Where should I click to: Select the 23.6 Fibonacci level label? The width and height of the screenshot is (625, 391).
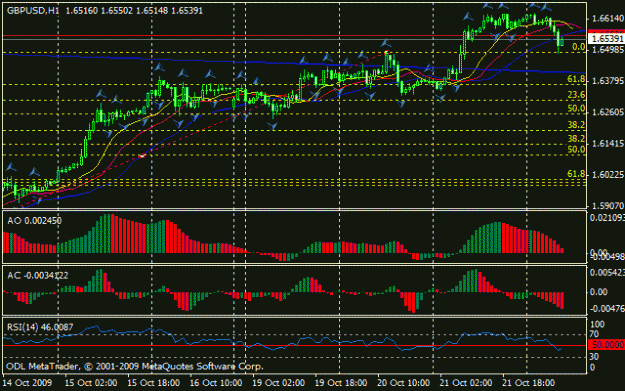(576, 94)
